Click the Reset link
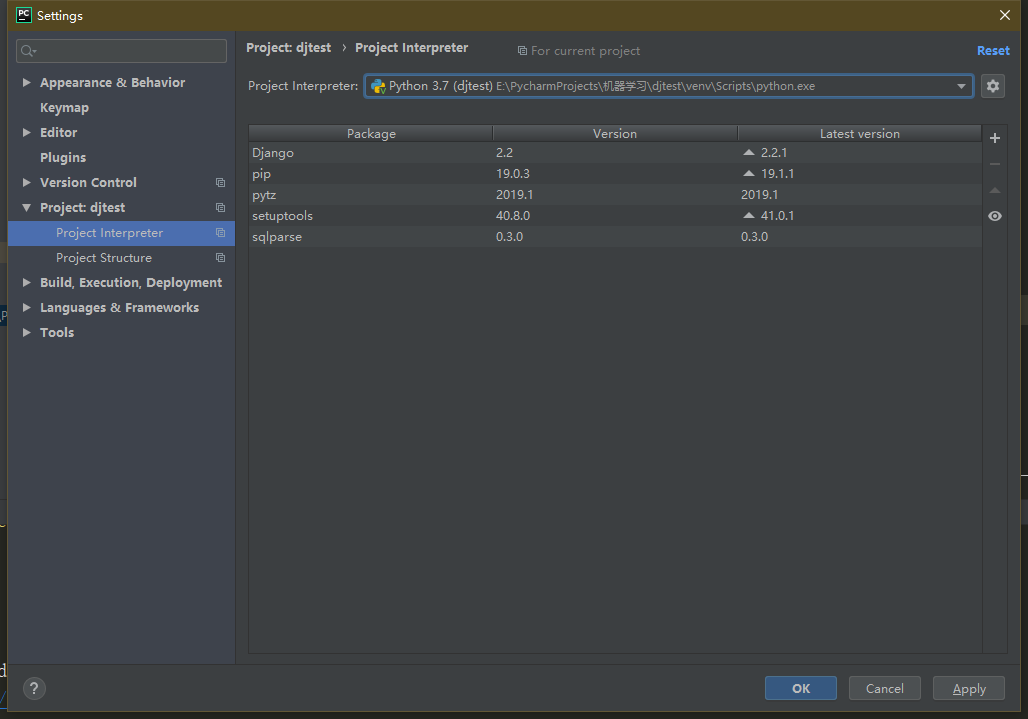This screenshot has height=719, width=1028. click(x=993, y=50)
